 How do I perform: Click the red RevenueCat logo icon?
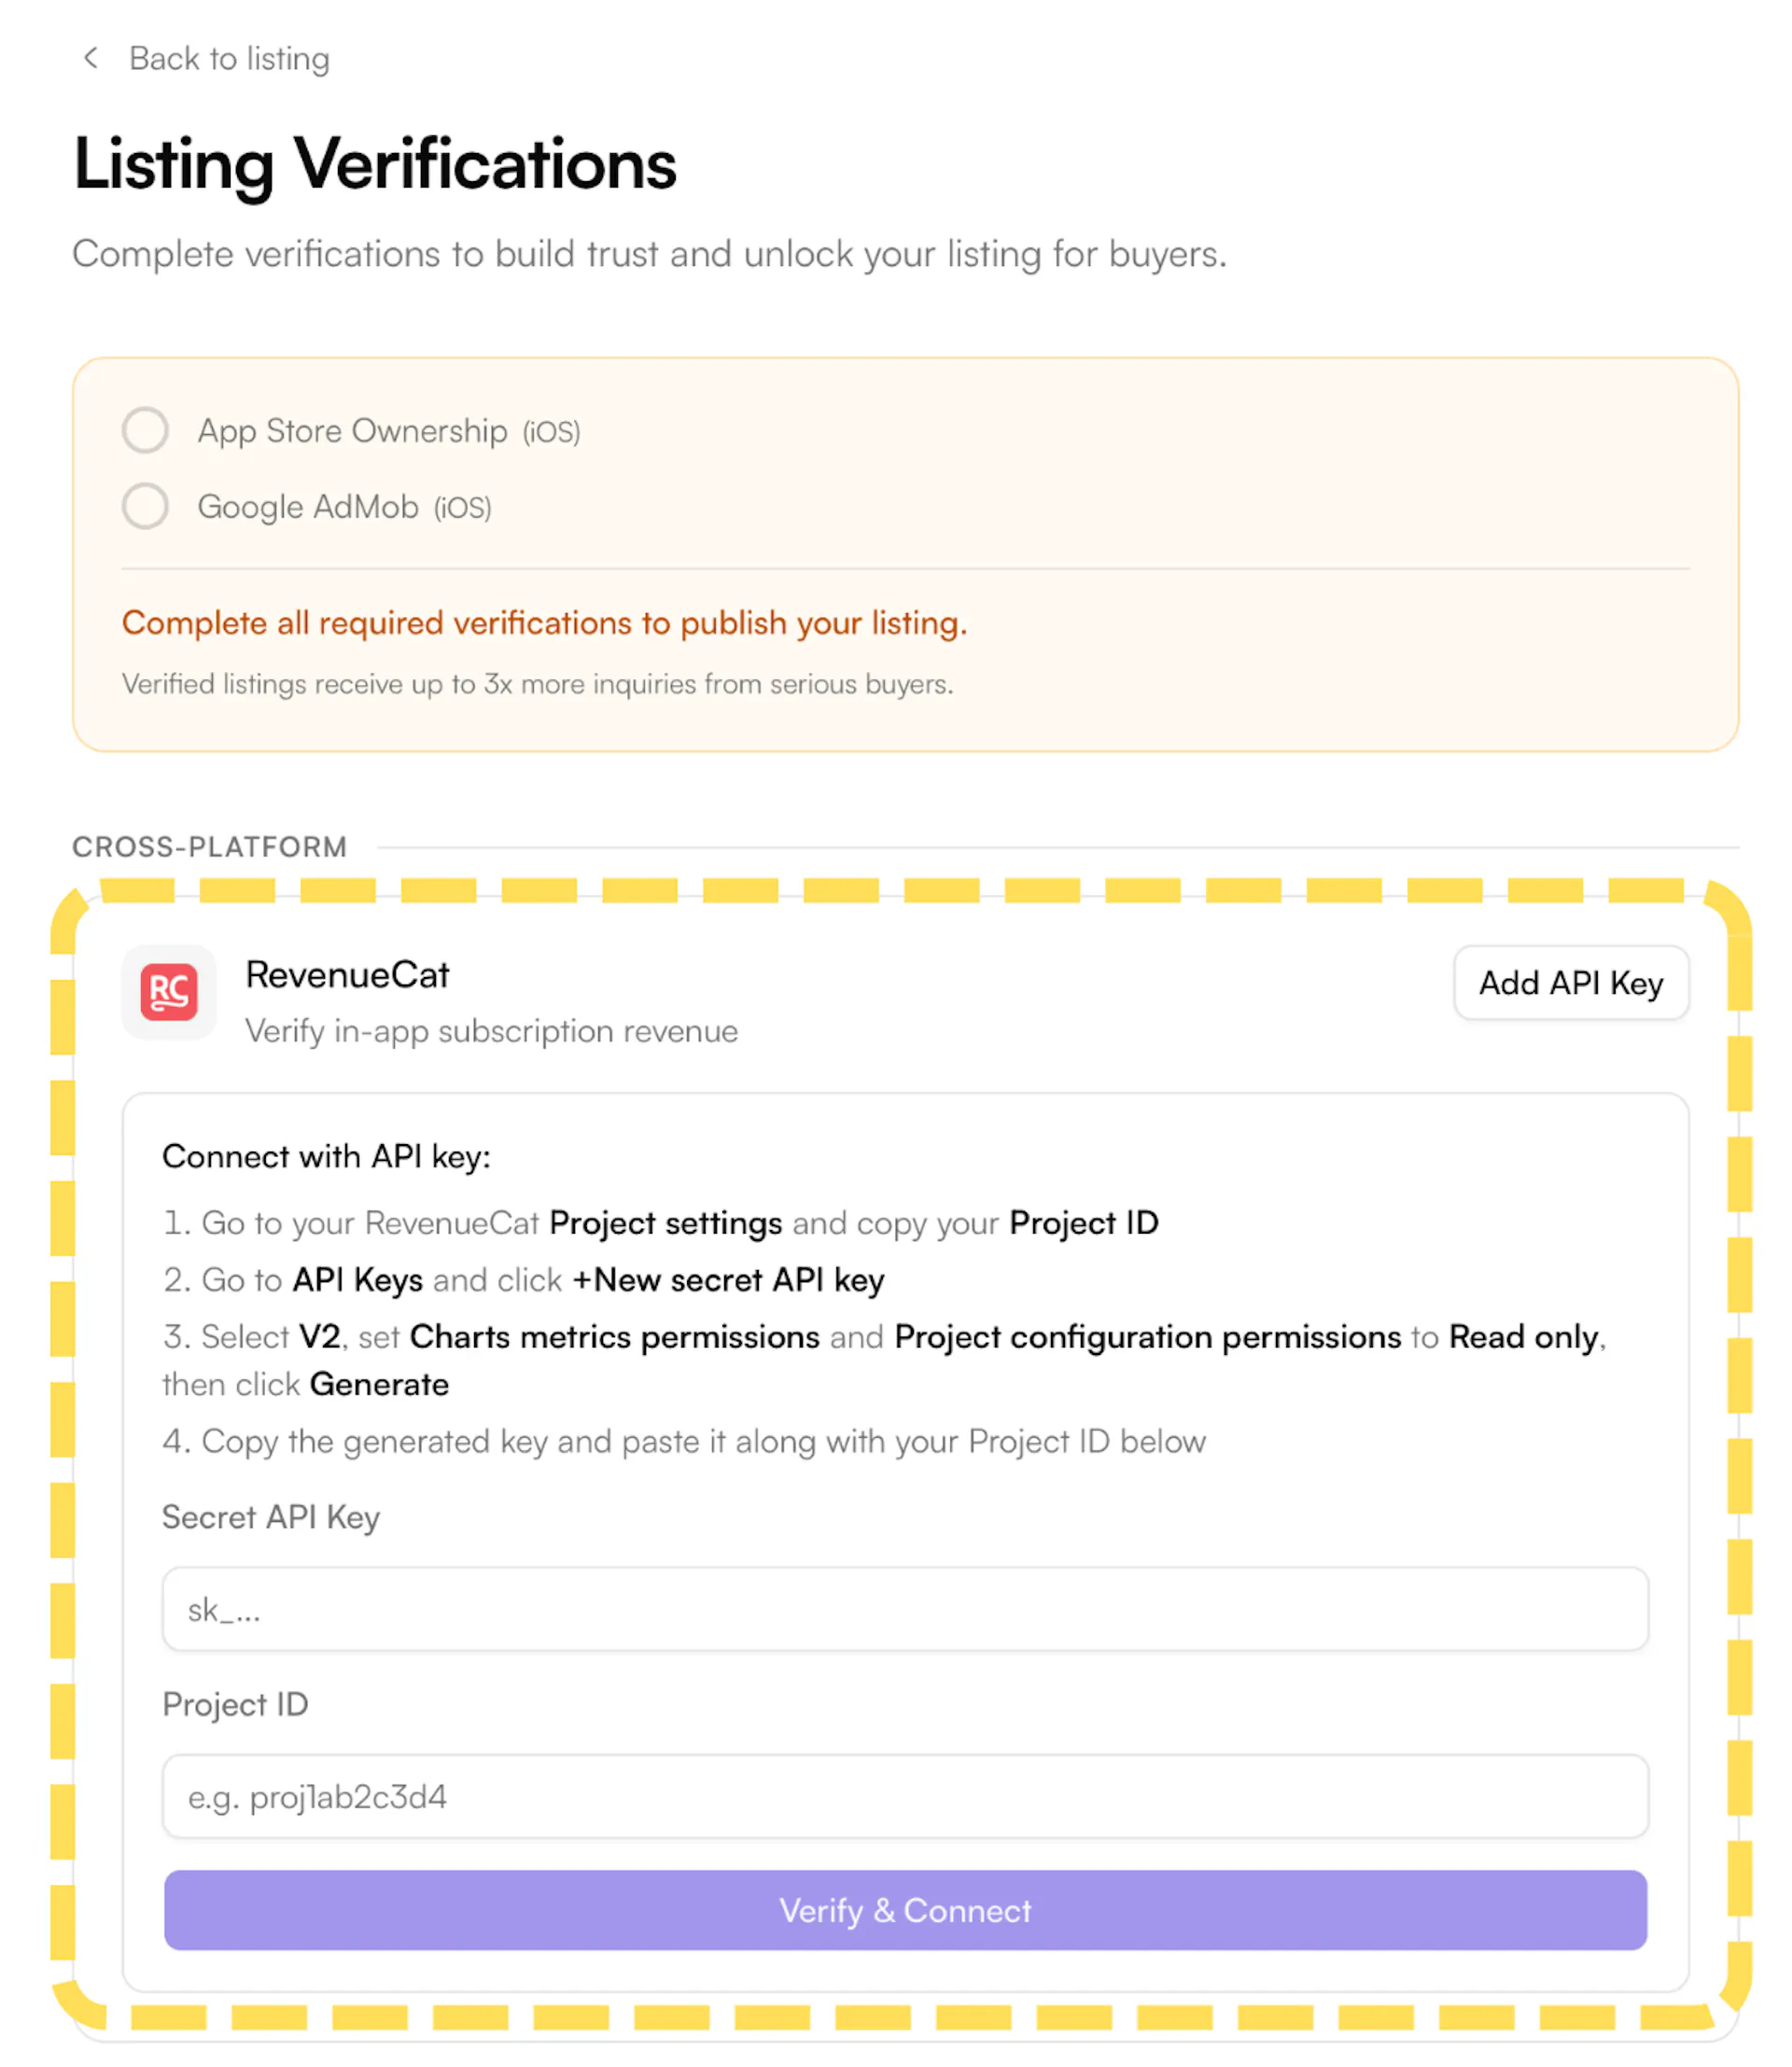click(169, 992)
